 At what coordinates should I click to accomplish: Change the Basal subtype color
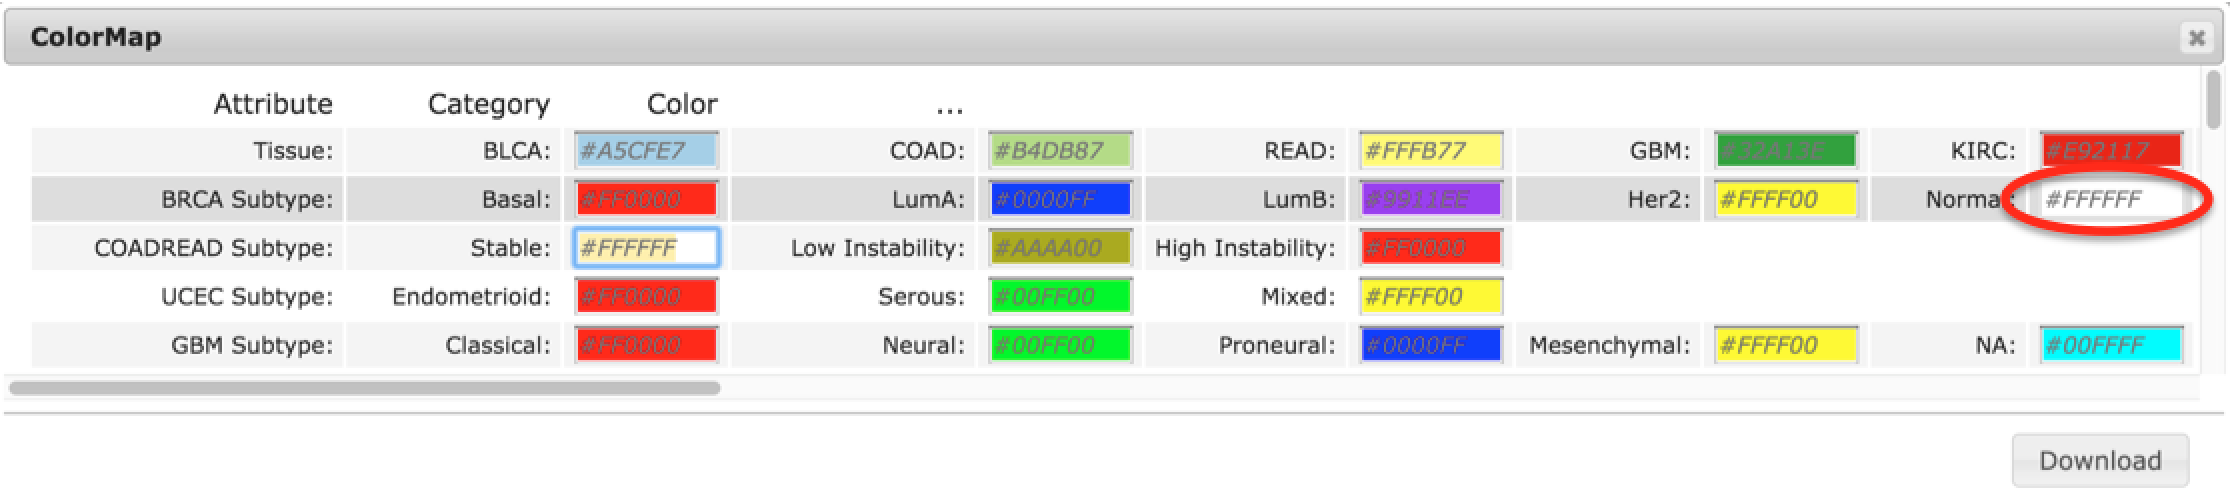[x=646, y=199]
